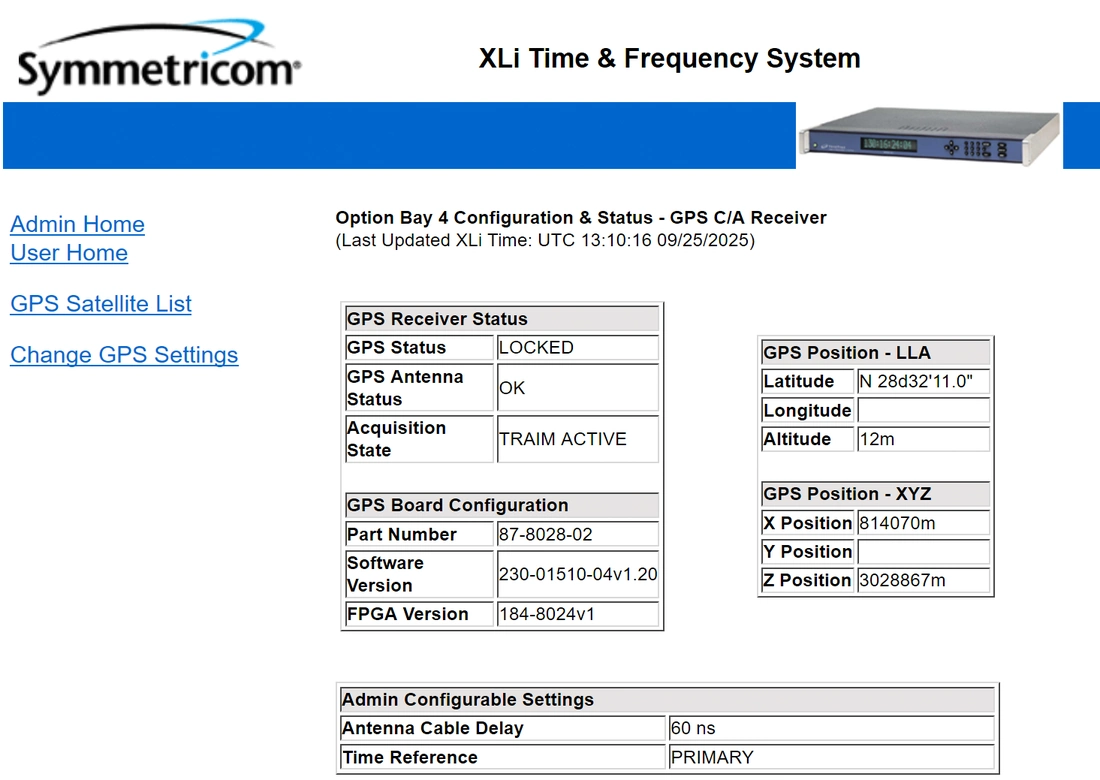Click the FPGA Version label
The height and width of the screenshot is (780, 1100).
coord(420,614)
